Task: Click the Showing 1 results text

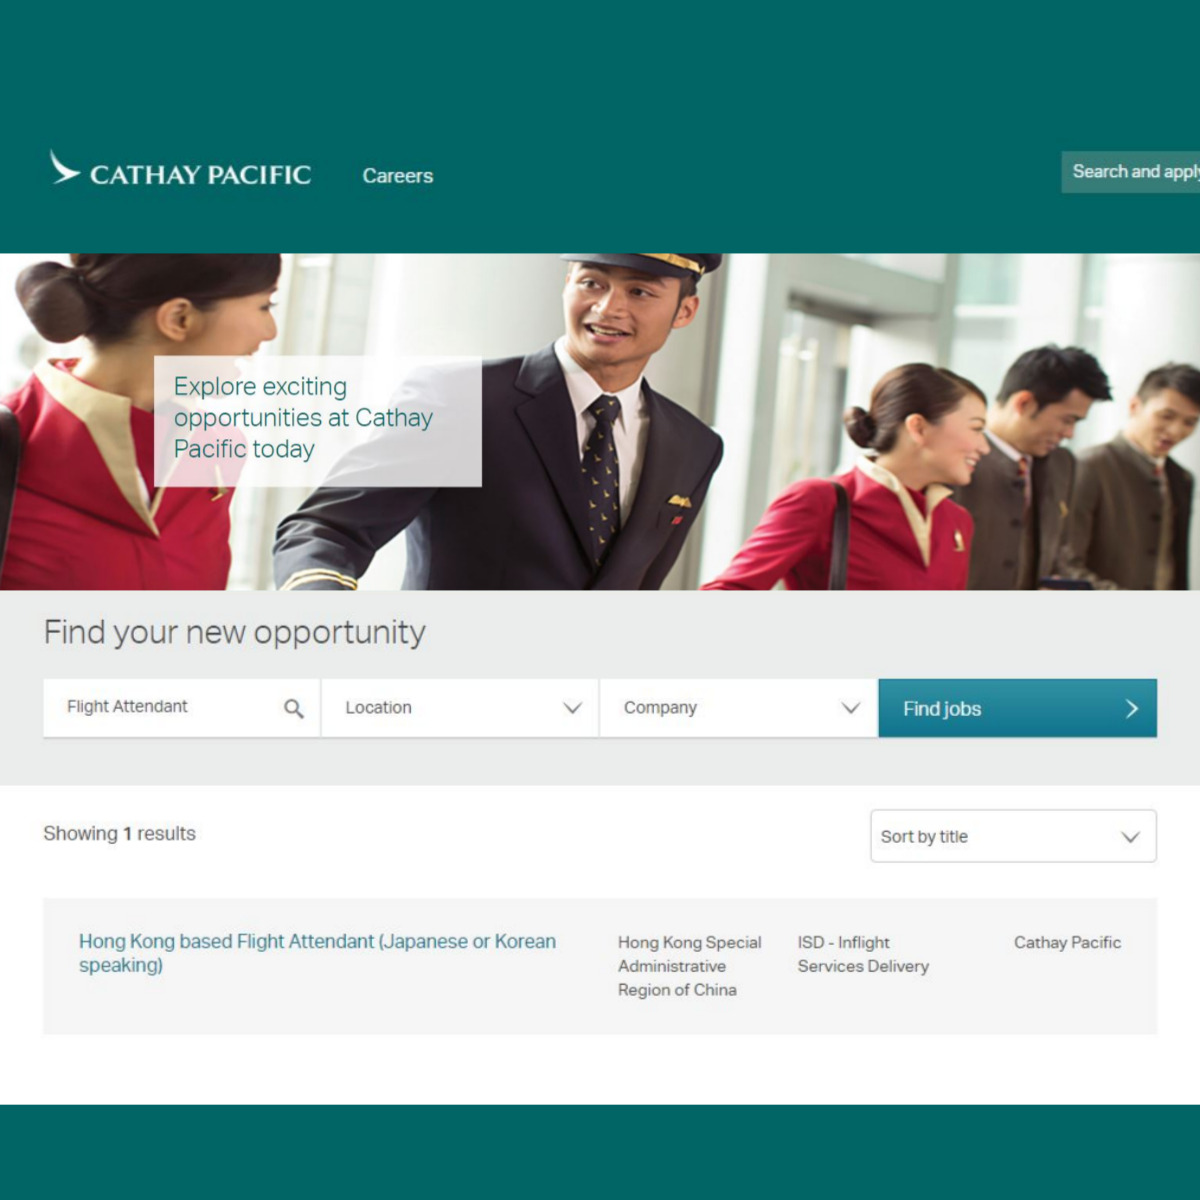Action: click(x=119, y=834)
